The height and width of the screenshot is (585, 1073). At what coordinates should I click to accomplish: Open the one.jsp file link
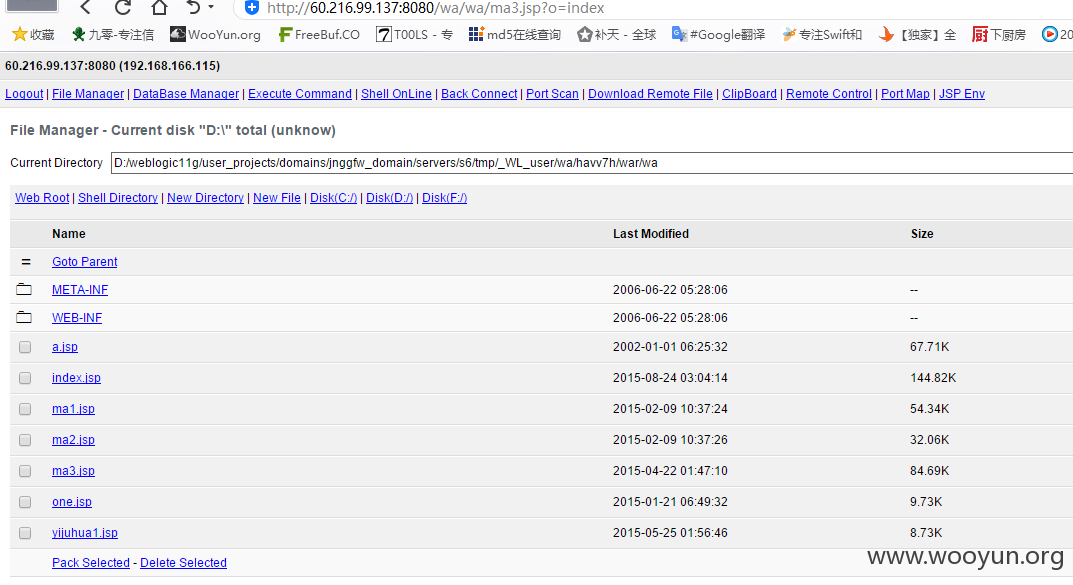72,502
